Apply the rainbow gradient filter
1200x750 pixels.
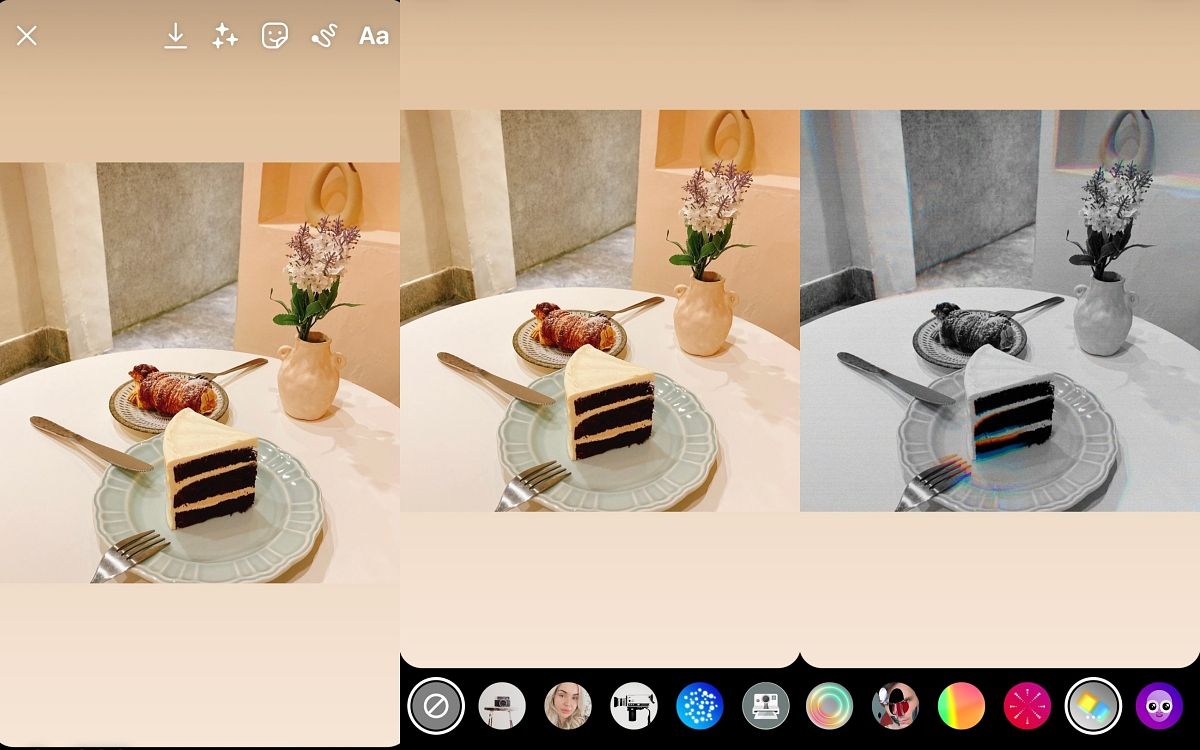tap(961, 706)
